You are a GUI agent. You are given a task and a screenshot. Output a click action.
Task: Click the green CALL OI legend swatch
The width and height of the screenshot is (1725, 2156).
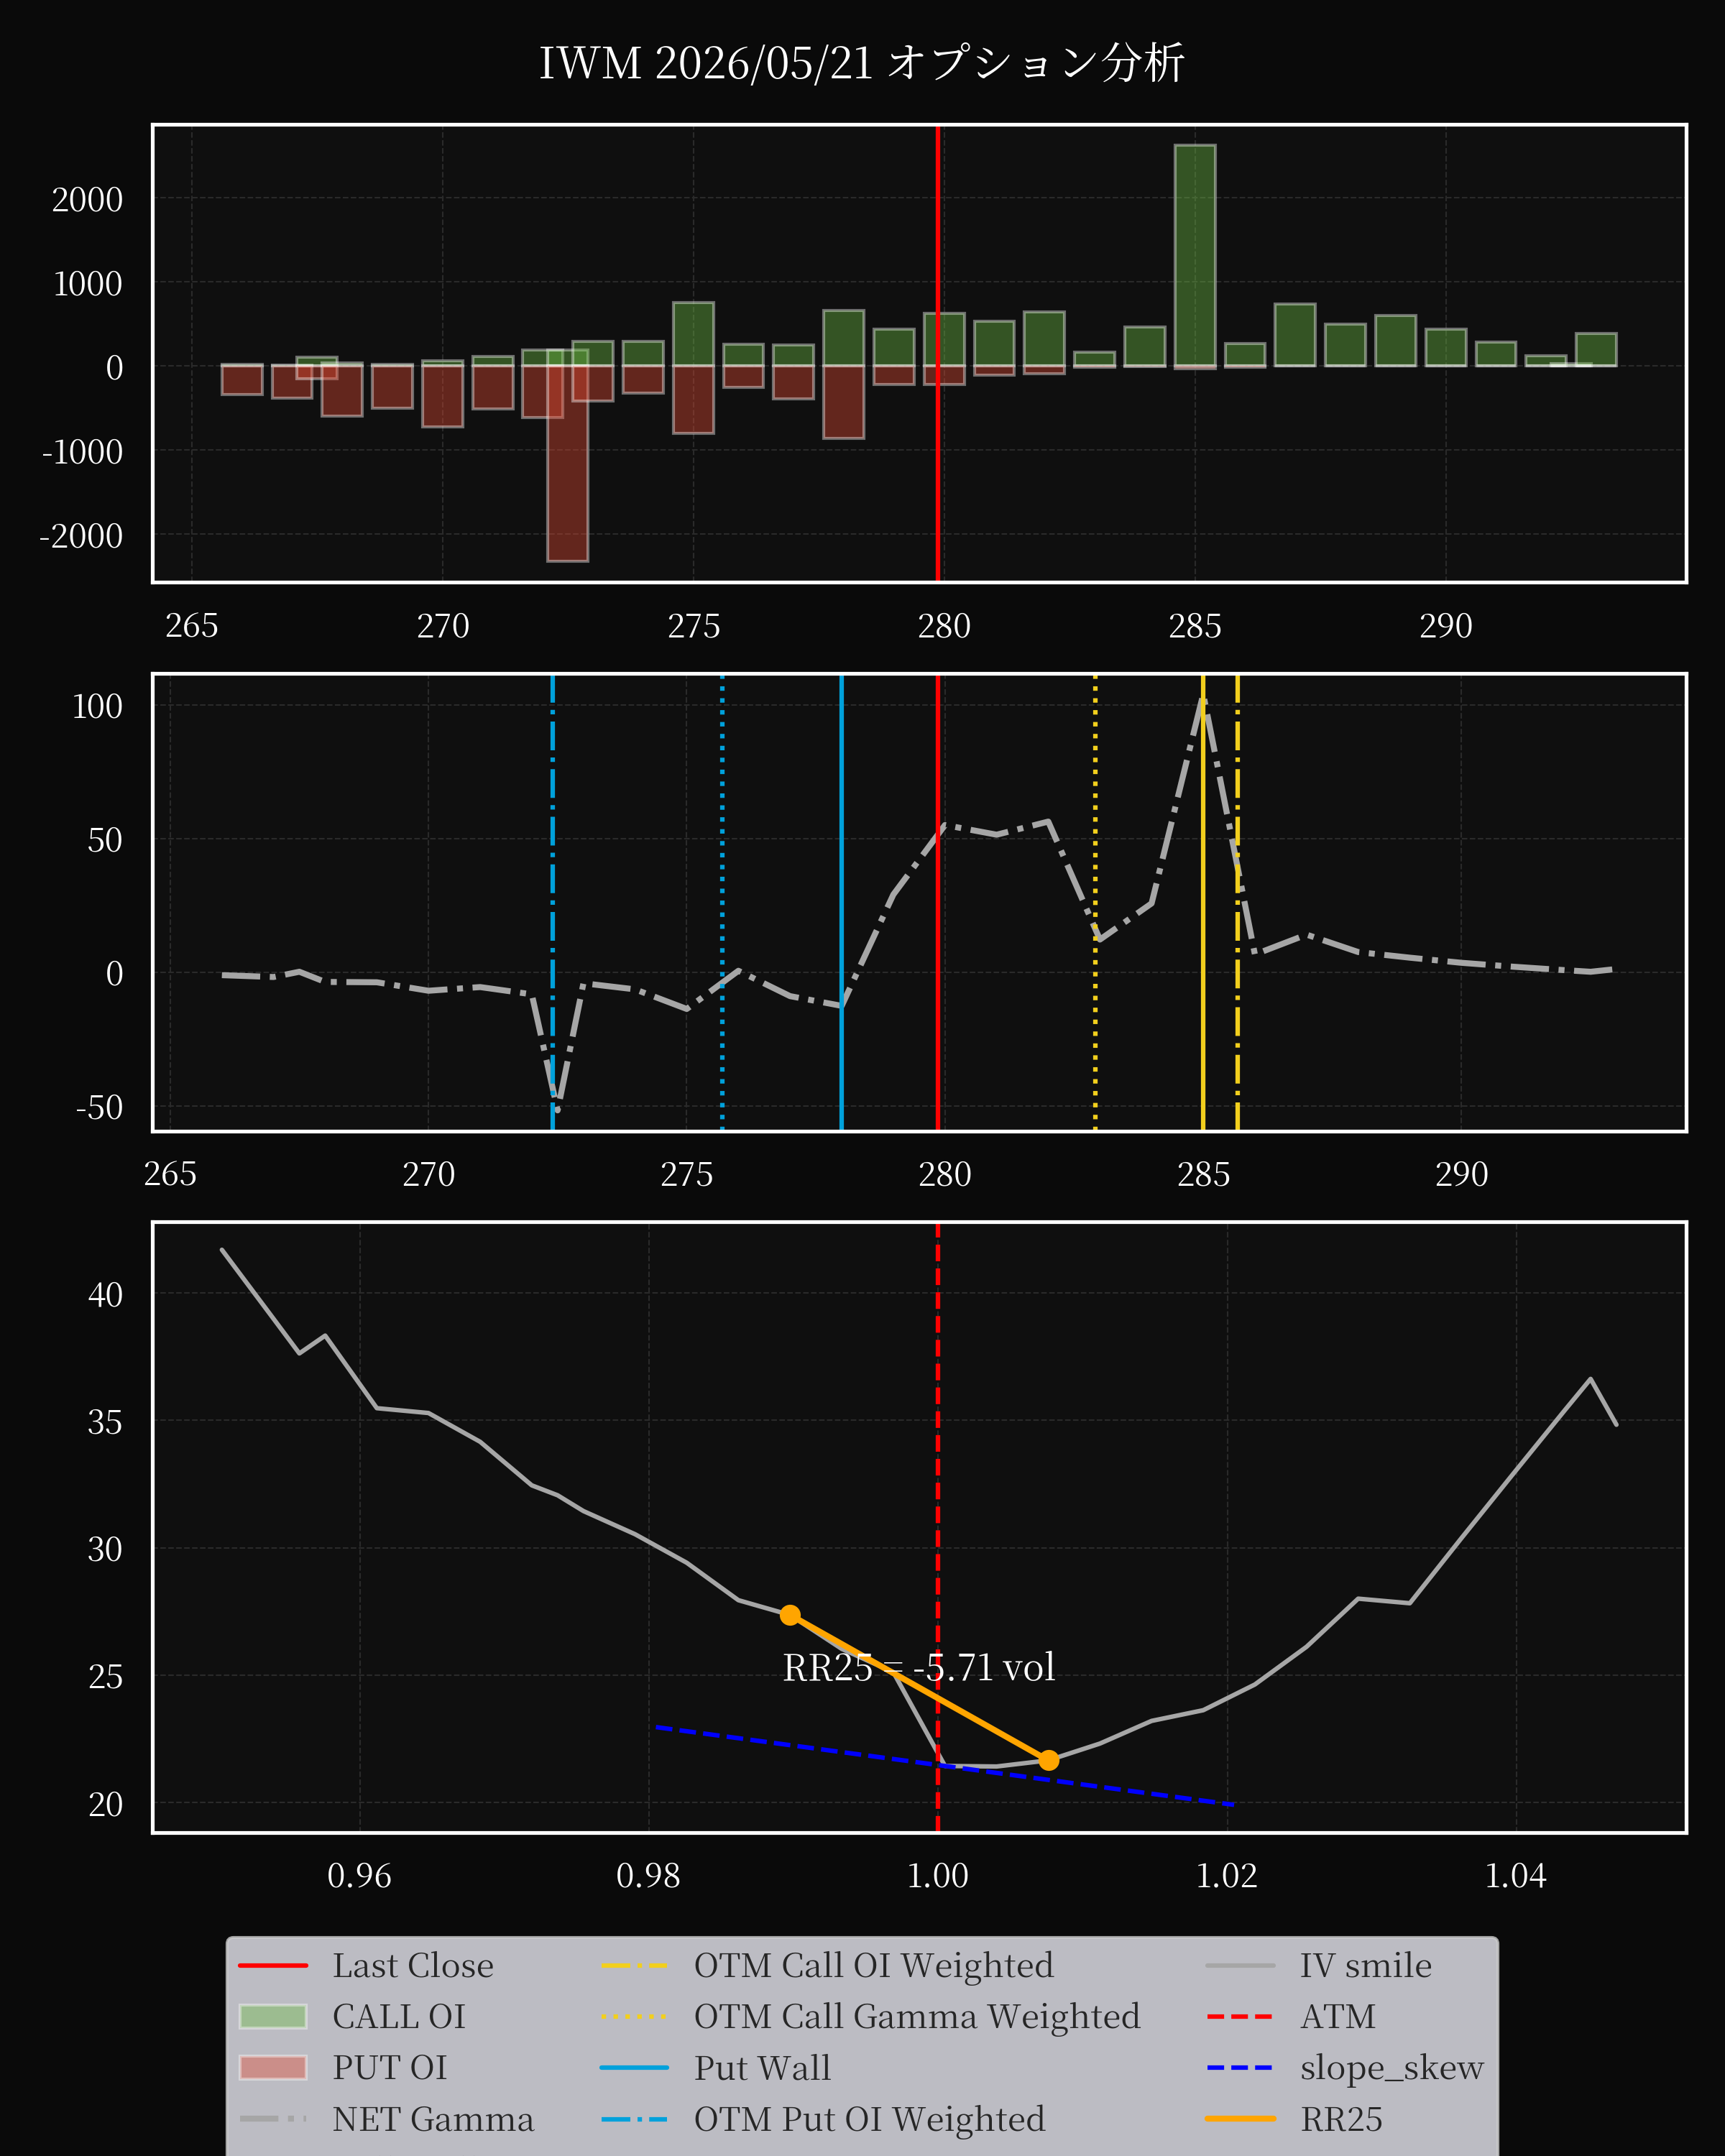[x=273, y=2016]
